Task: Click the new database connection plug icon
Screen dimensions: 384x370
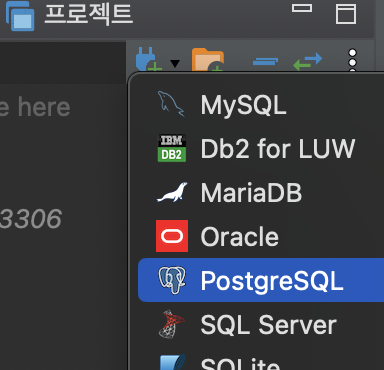Action: click(x=148, y=59)
